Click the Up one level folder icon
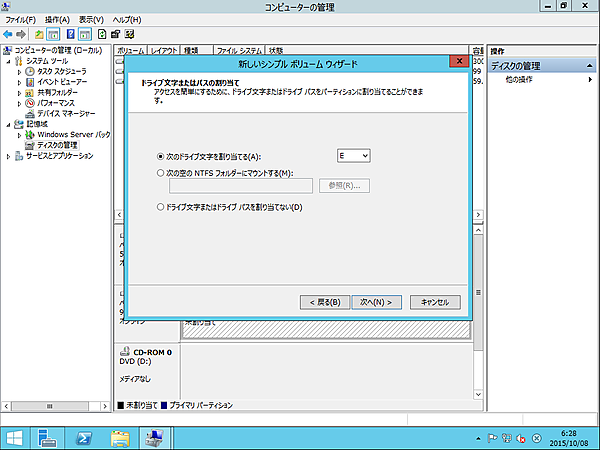This screenshot has height=450, width=600. (x=39, y=34)
